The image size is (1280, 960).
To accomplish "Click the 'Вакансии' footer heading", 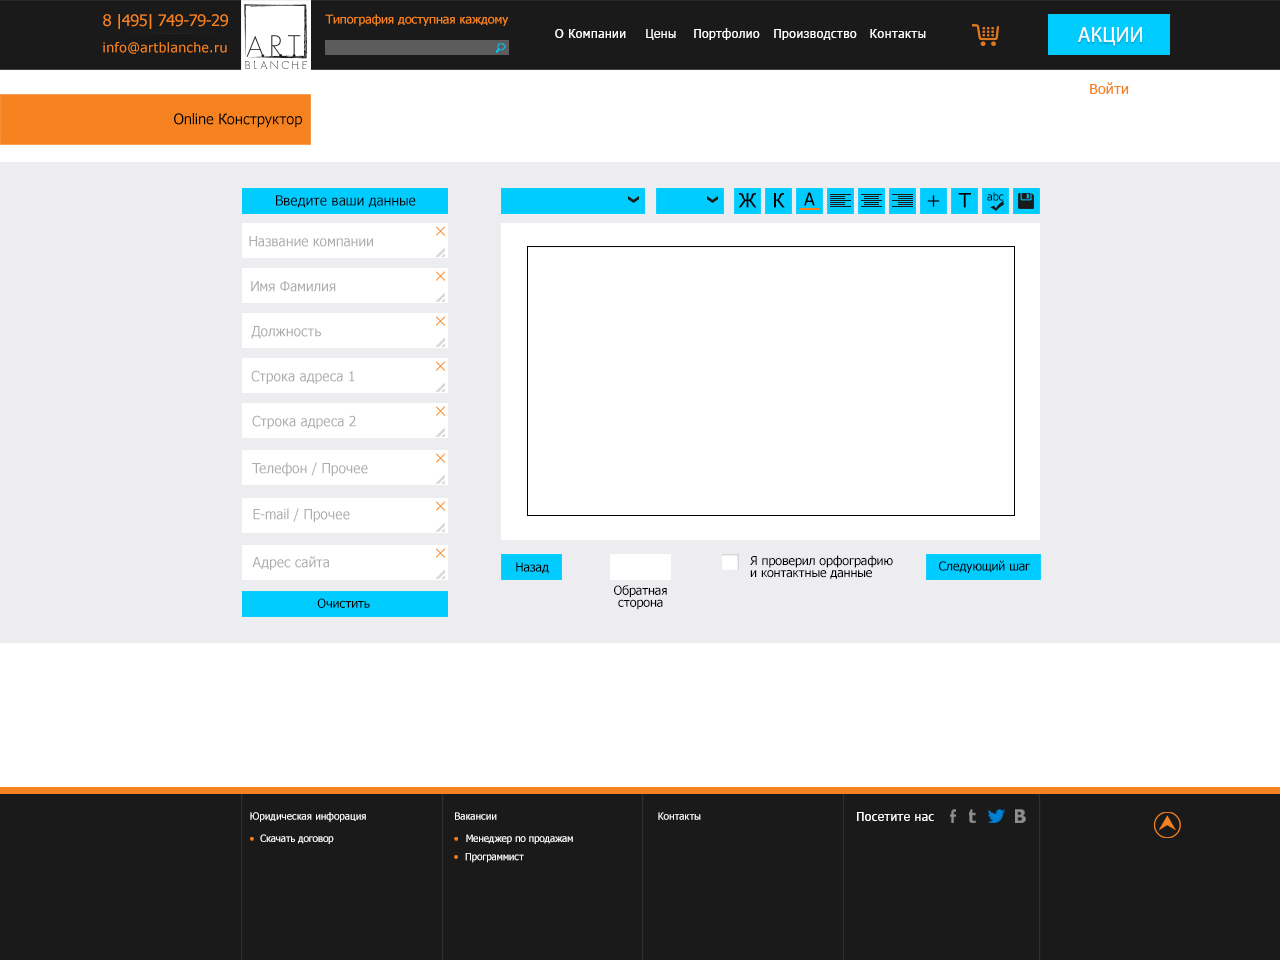I will (475, 817).
